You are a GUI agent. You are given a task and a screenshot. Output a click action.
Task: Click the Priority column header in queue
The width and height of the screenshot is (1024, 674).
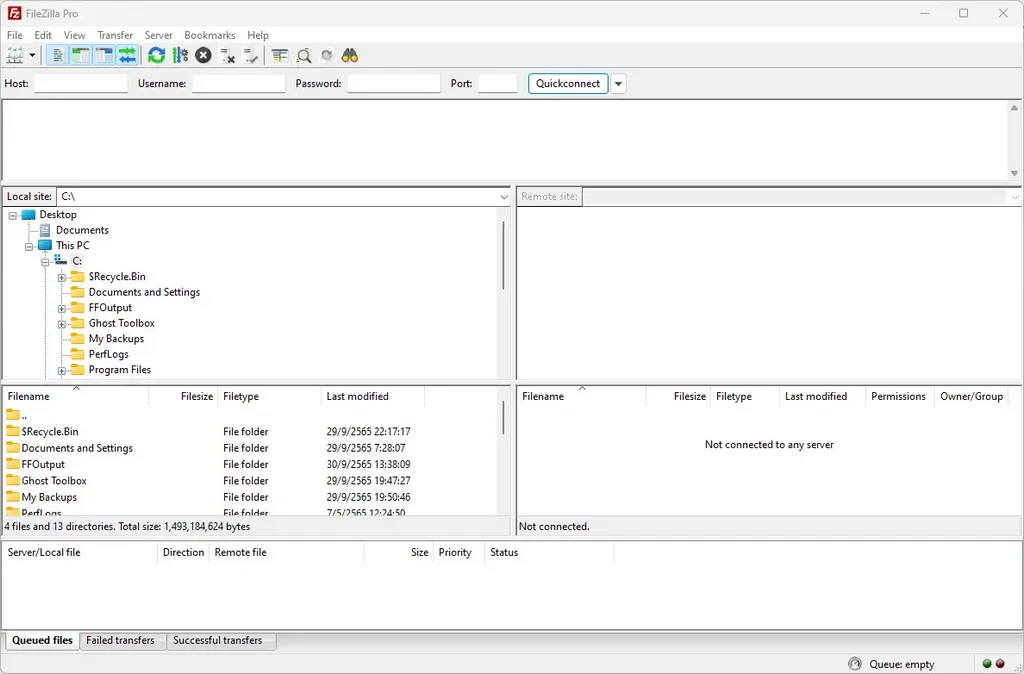458,553
